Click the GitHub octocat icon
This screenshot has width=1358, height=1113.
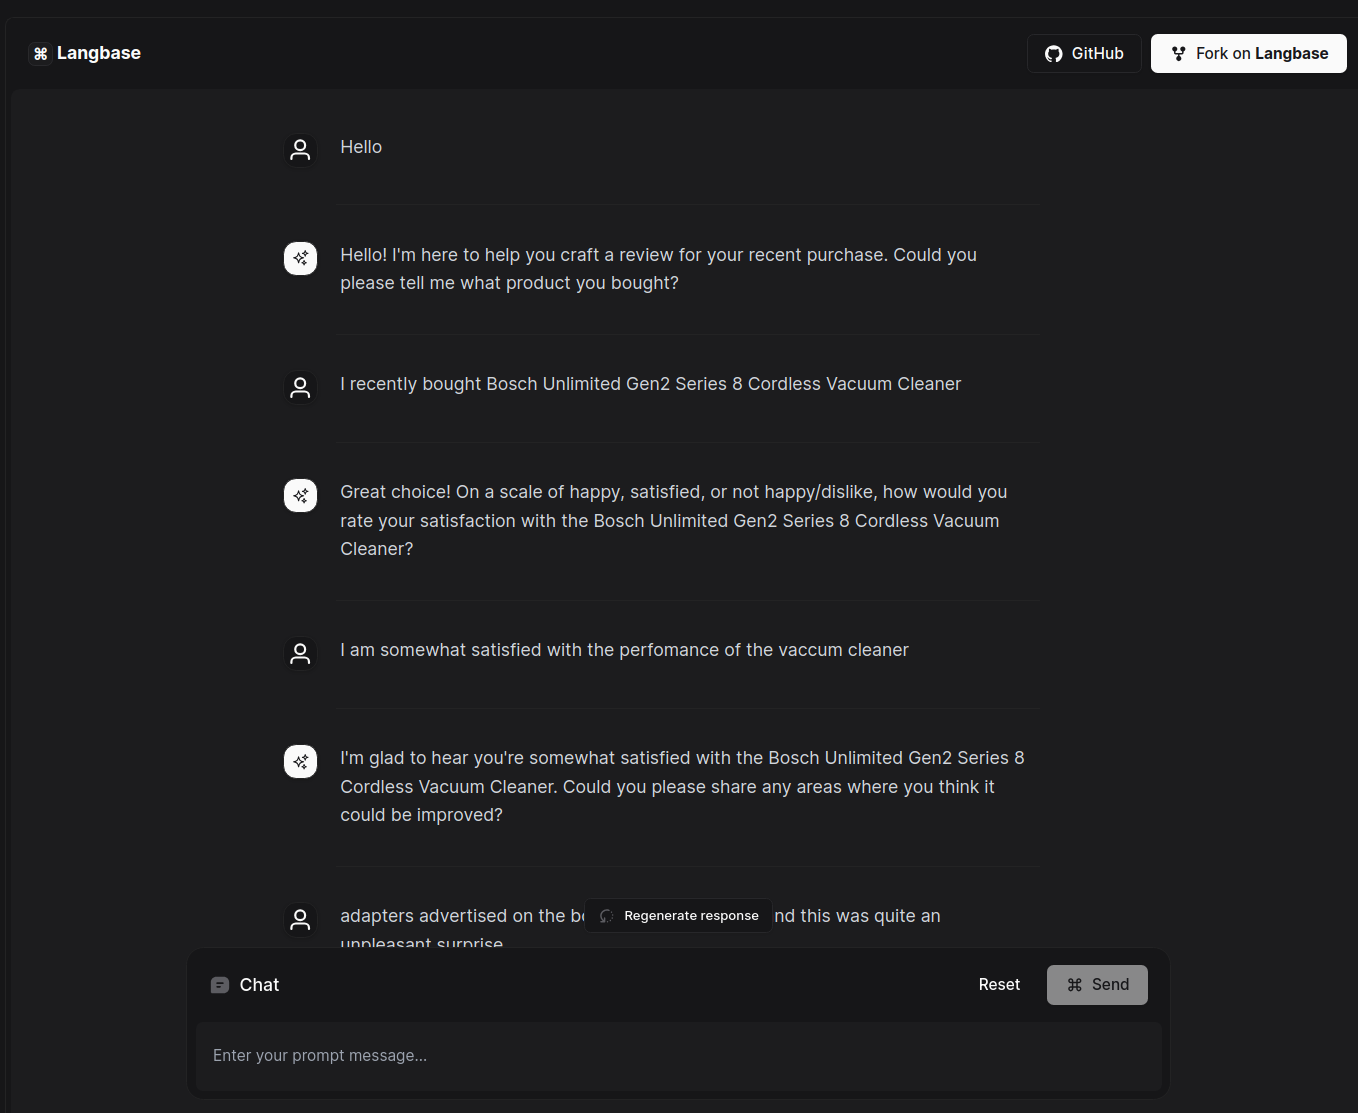(x=1054, y=54)
